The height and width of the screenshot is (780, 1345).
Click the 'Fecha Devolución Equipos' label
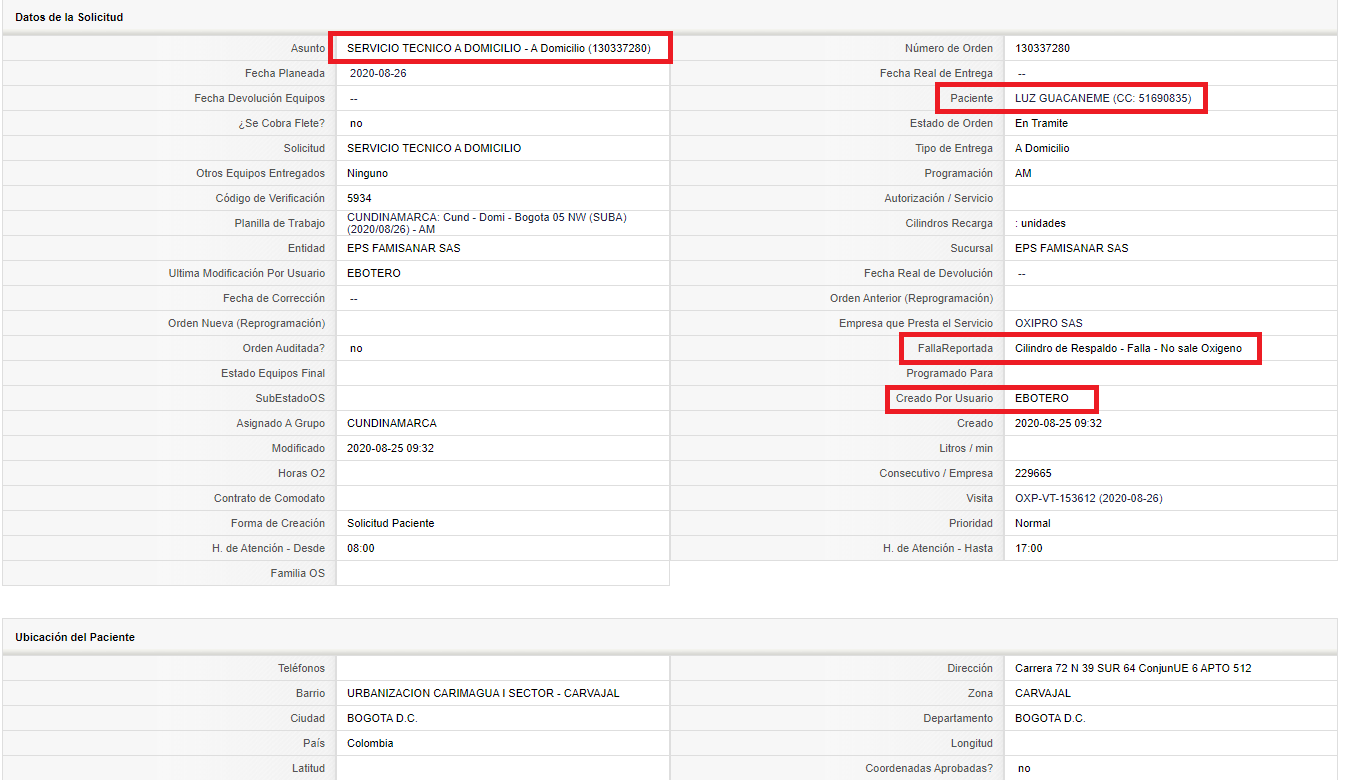(260, 98)
